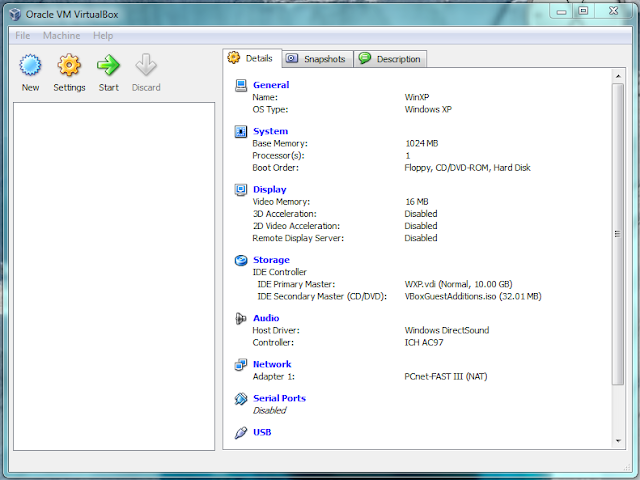Open the Machine menu
The height and width of the screenshot is (480, 640).
coord(62,36)
